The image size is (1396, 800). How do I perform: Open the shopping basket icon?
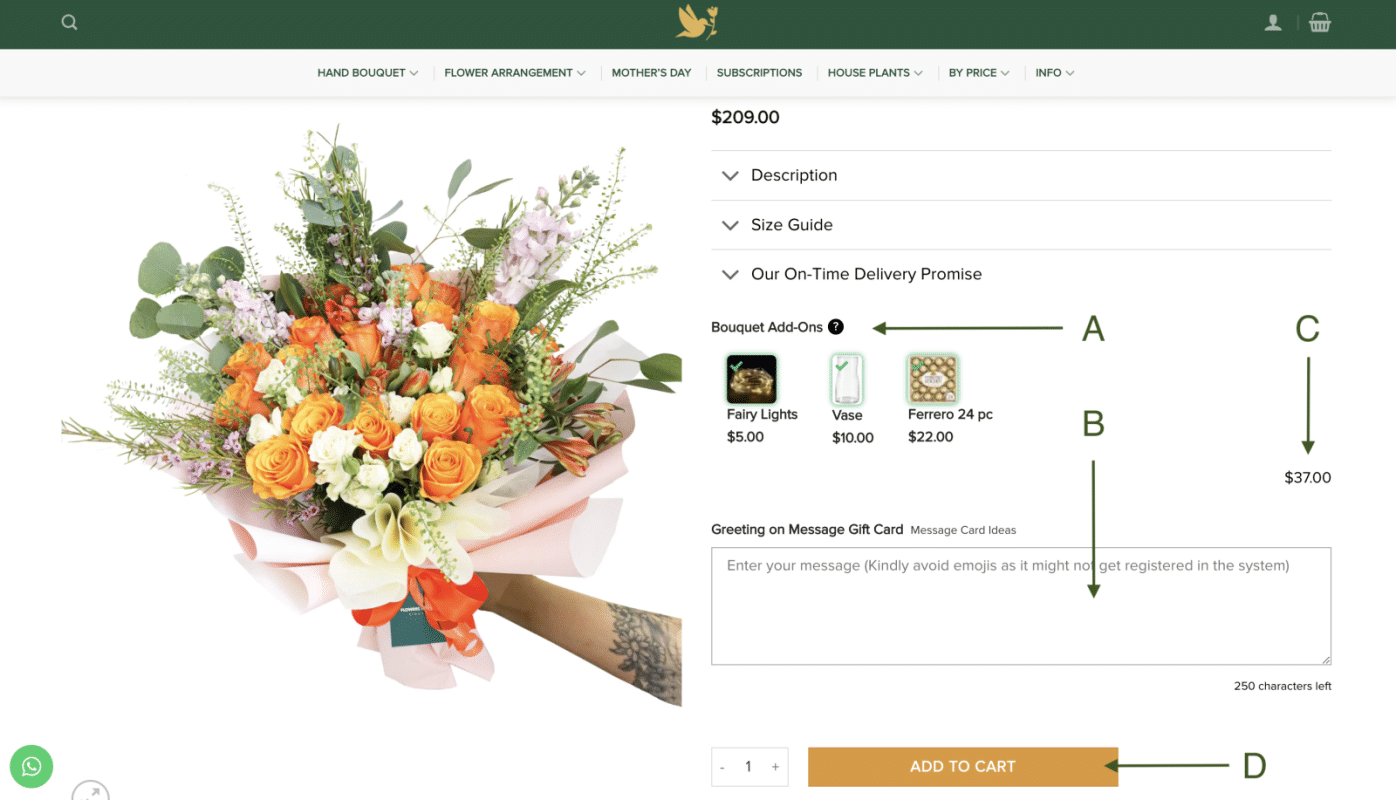pos(1320,22)
